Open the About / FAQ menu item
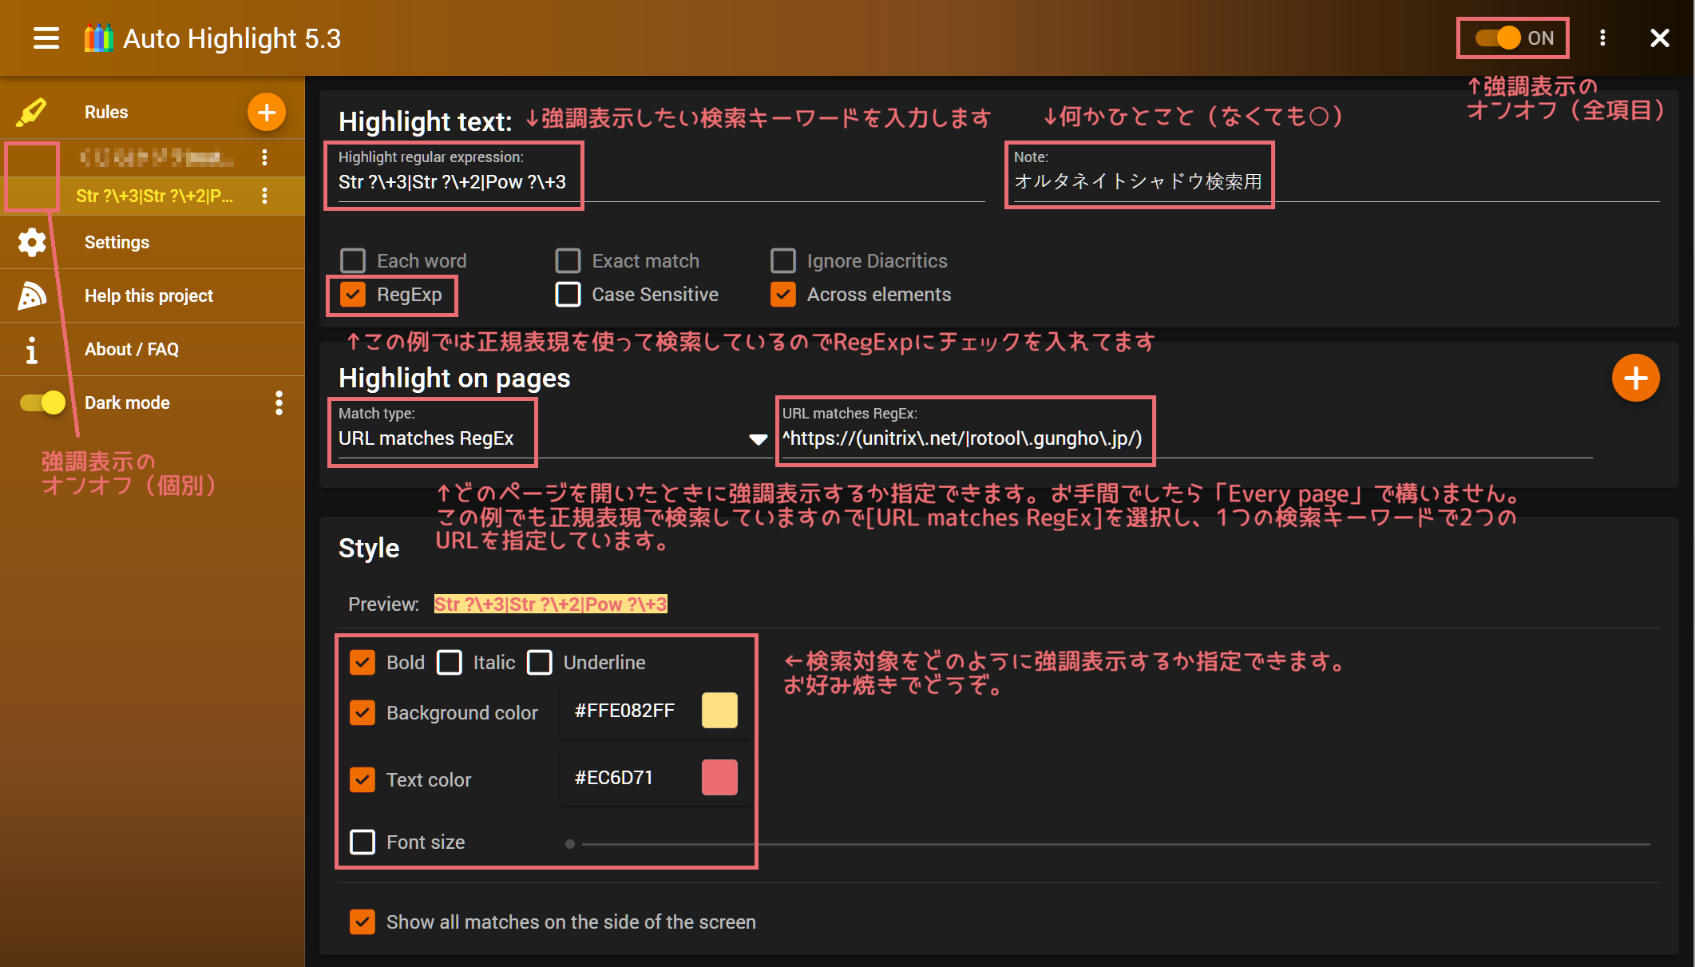1695x967 pixels. click(131, 350)
